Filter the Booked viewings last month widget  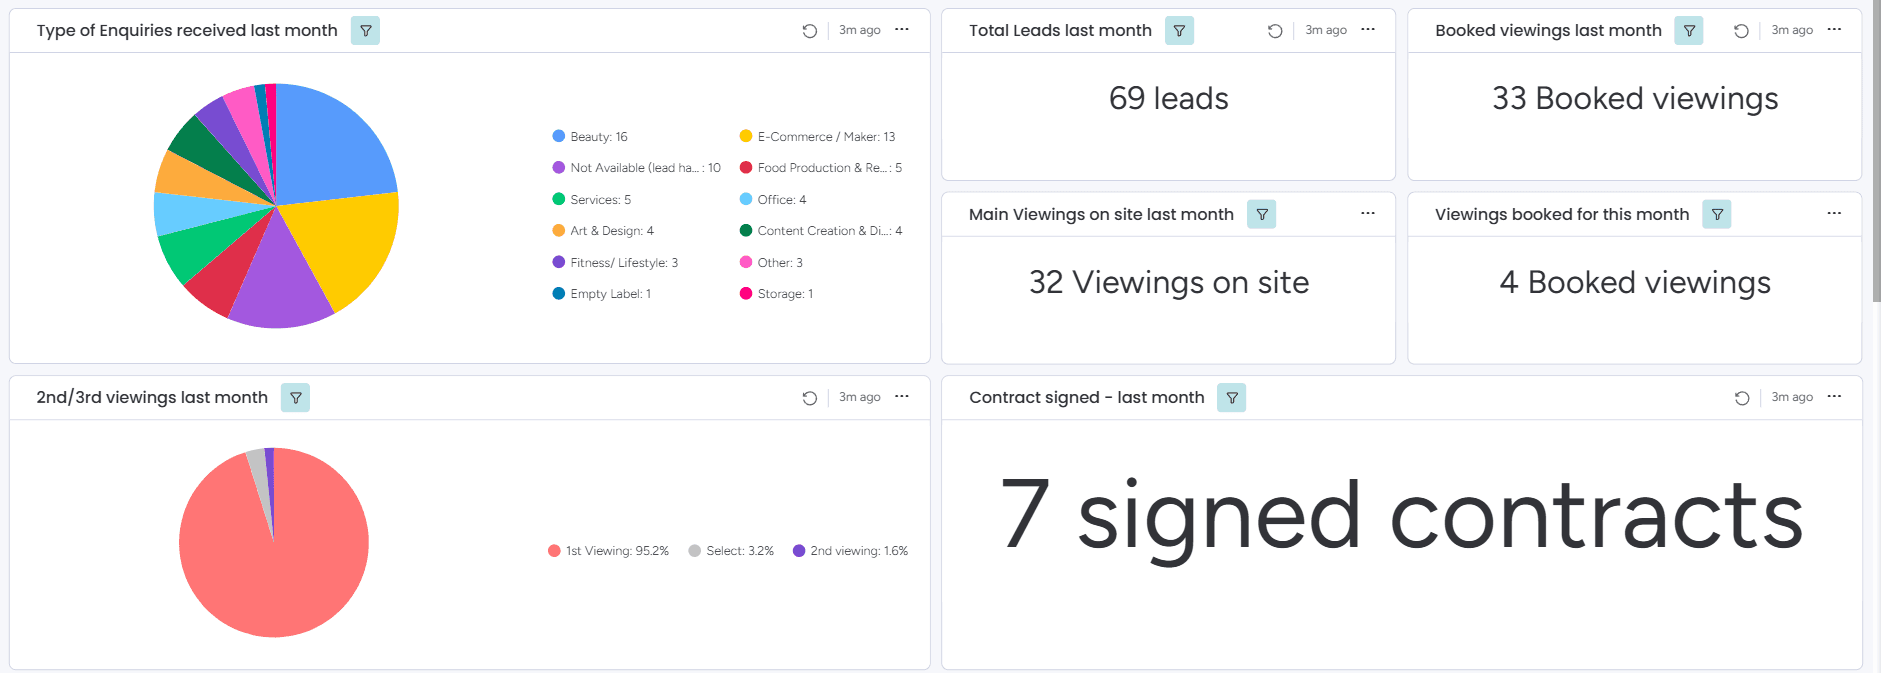point(1689,31)
